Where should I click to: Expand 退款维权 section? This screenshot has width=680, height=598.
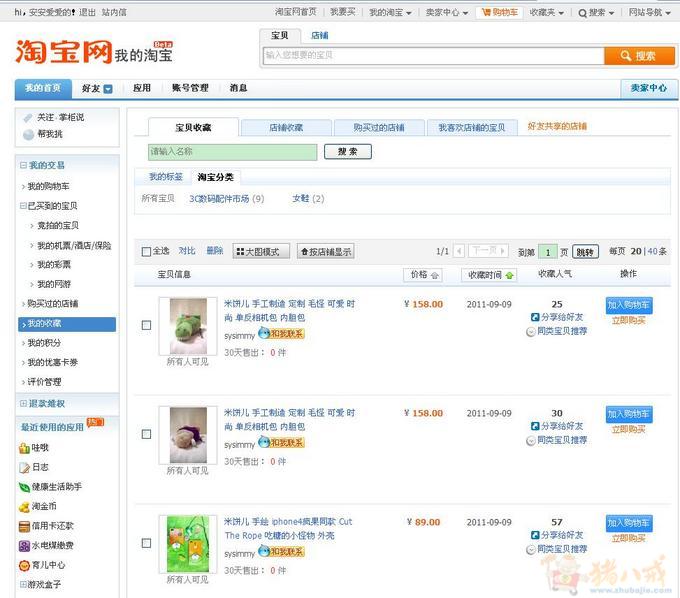click(x=23, y=404)
